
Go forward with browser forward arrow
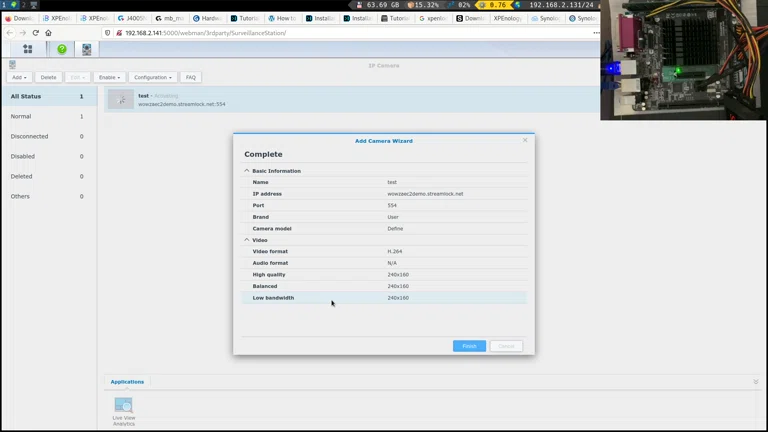[23, 33]
